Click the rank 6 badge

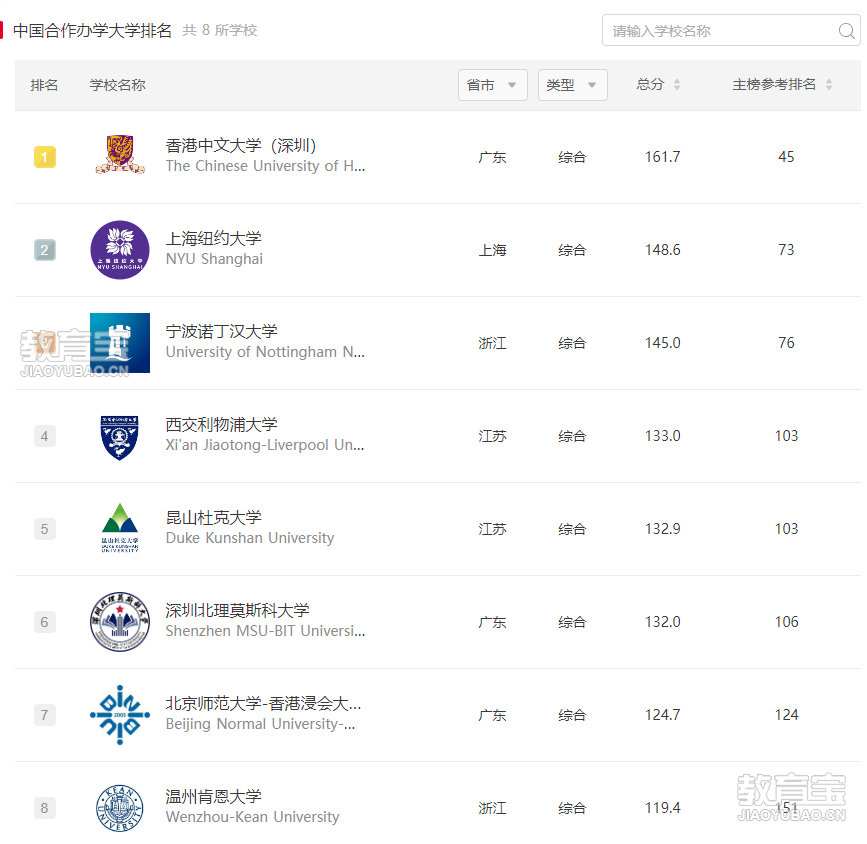[45, 622]
